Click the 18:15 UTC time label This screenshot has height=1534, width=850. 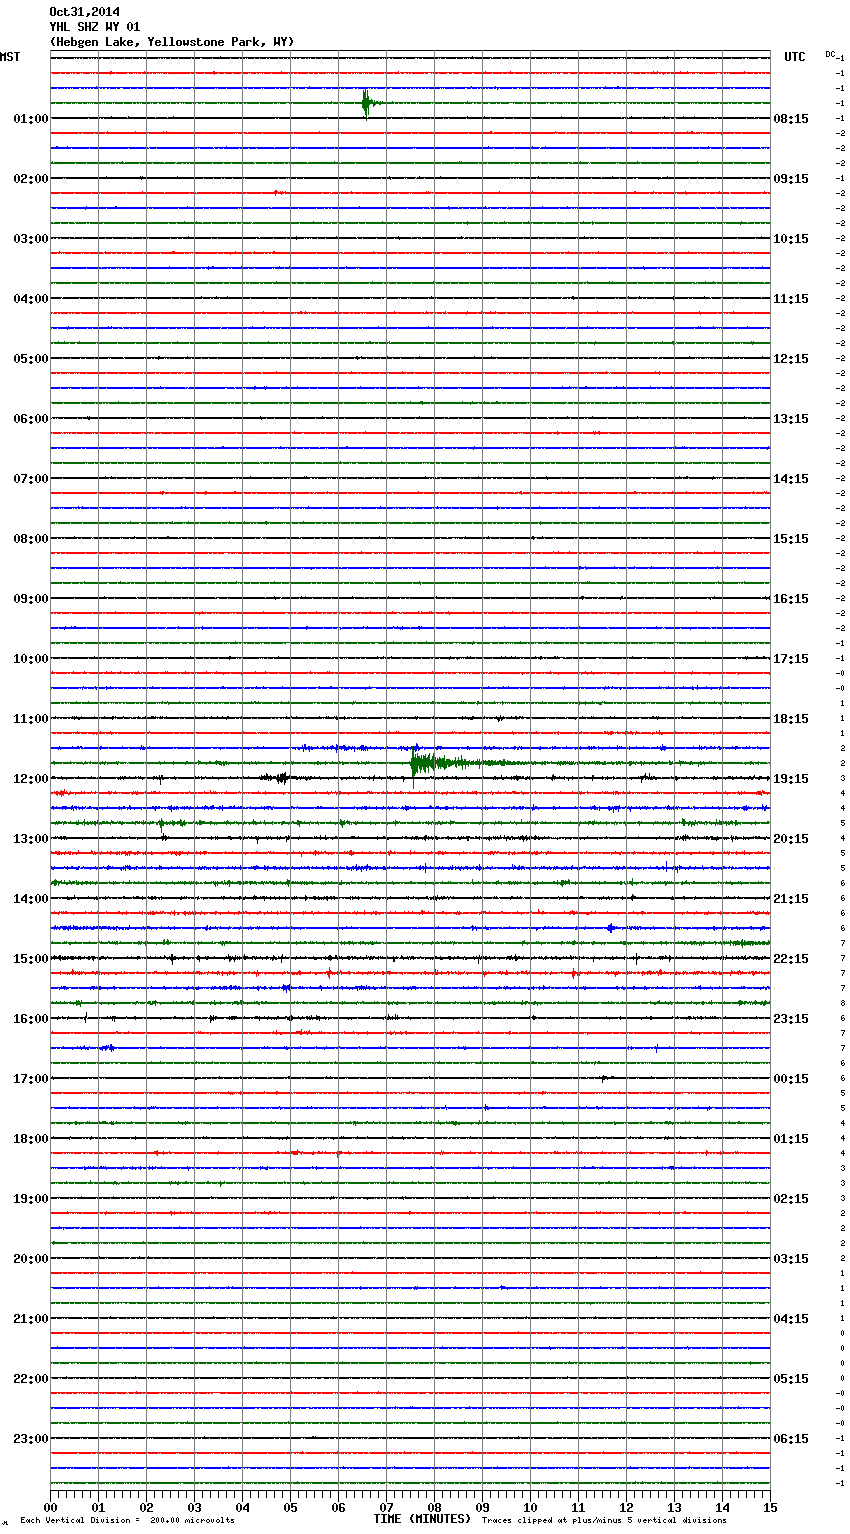click(x=791, y=719)
